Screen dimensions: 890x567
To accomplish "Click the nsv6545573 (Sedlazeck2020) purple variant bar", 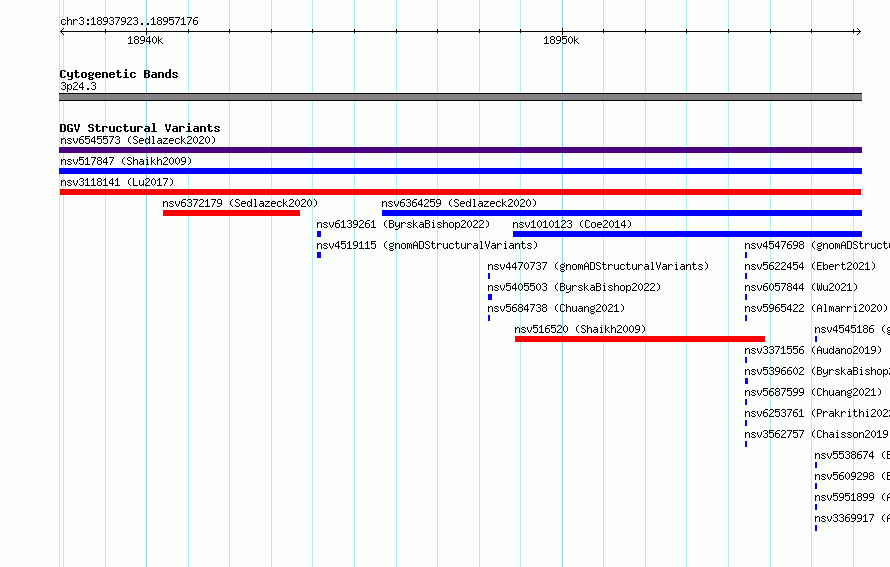I will (460, 150).
